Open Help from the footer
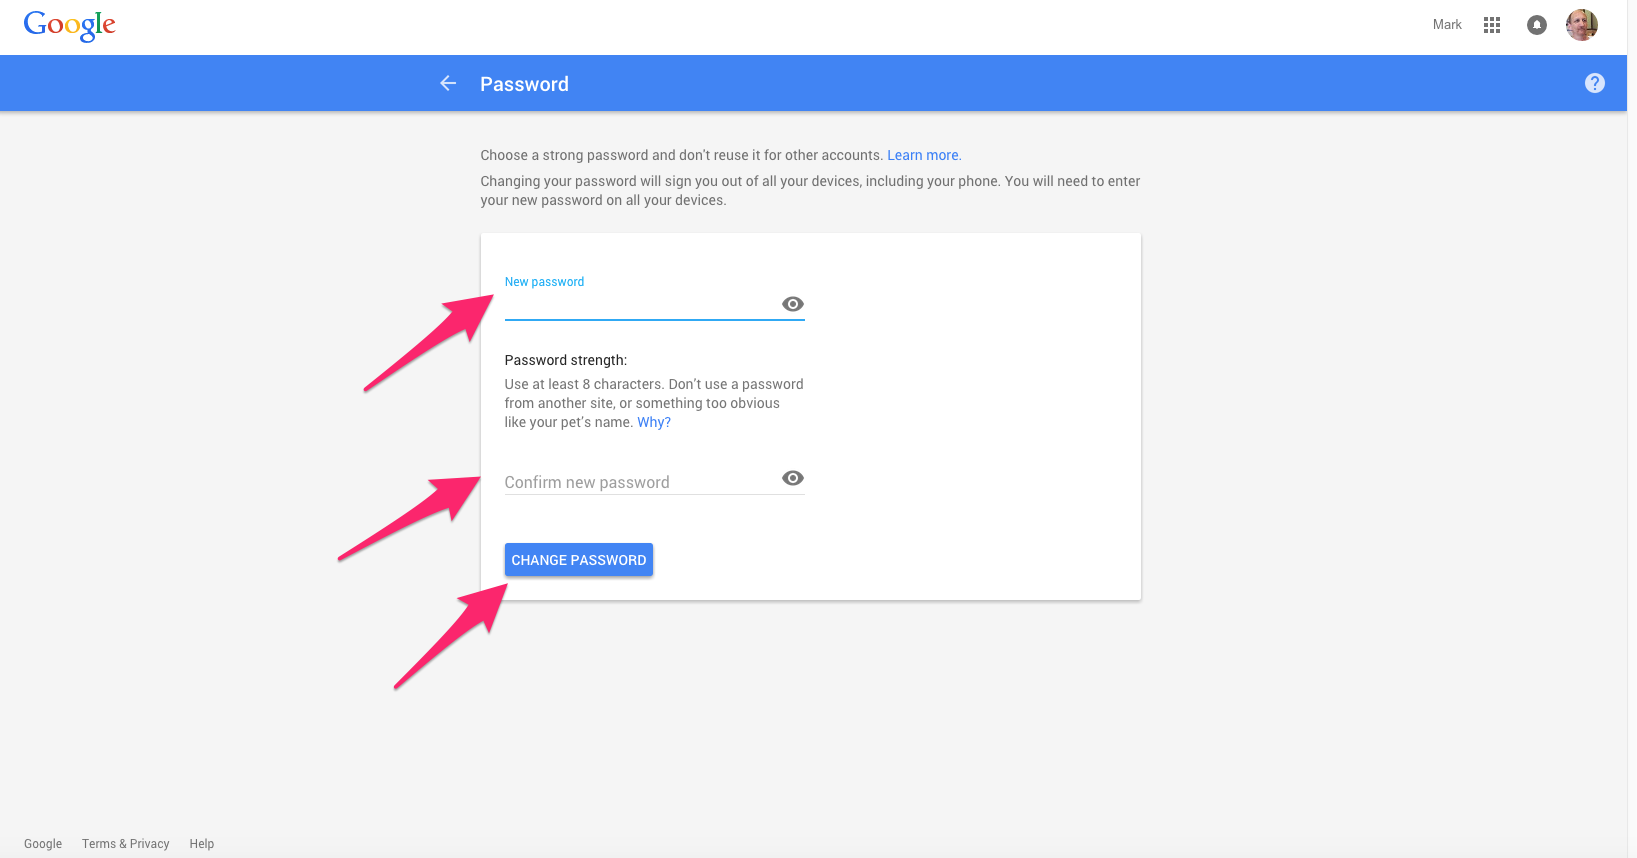The height and width of the screenshot is (858, 1637). pyautogui.click(x=201, y=843)
